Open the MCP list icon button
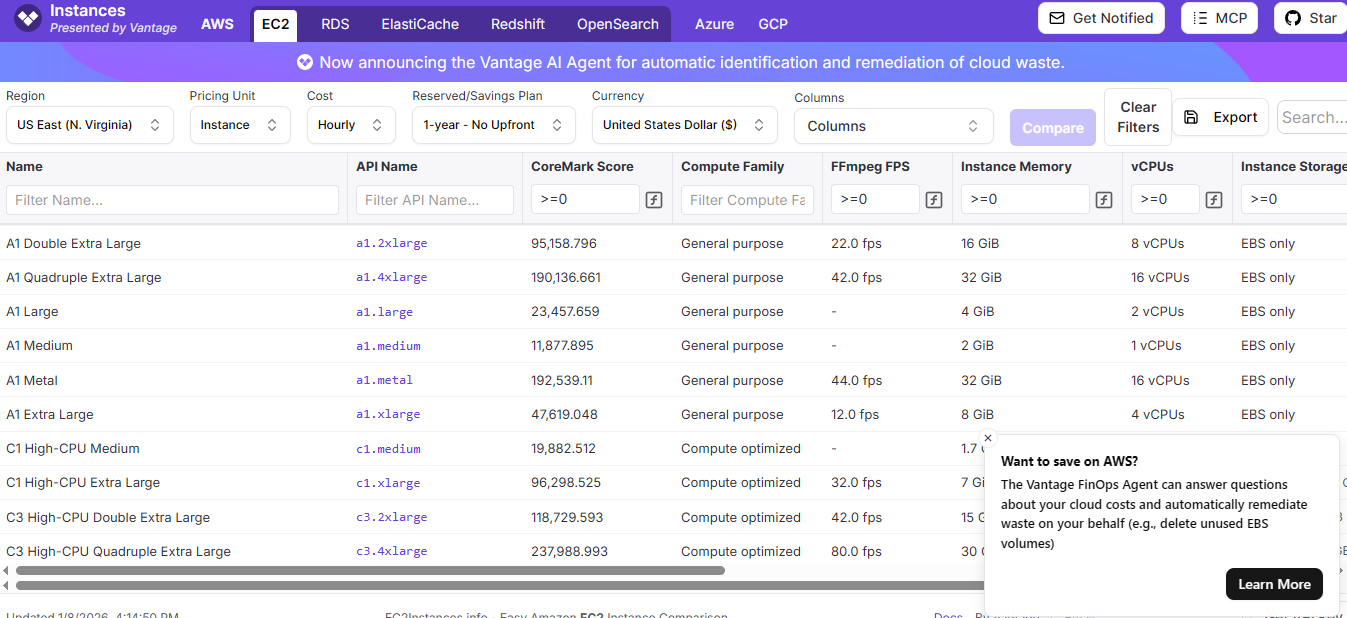Viewport: 1347px width, 618px height. [x=1200, y=18]
